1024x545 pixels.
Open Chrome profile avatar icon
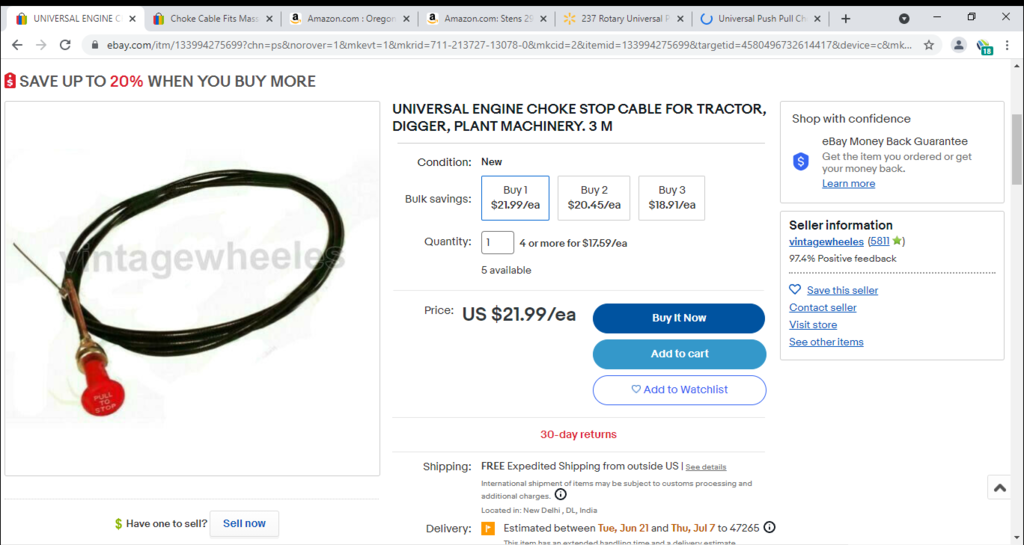tap(958, 45)
